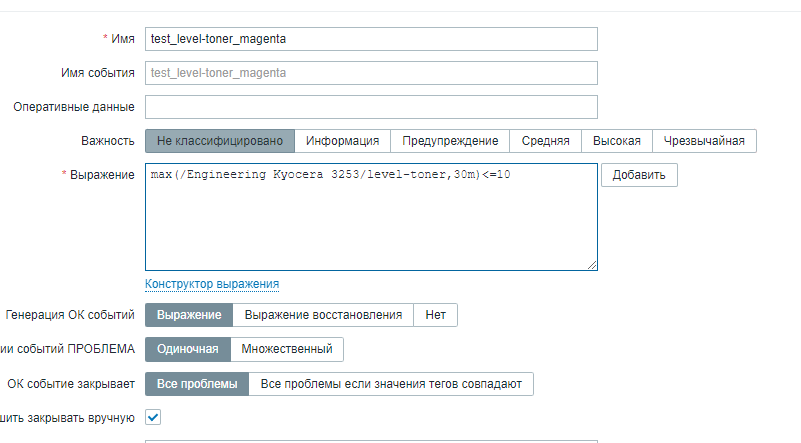The height and width of the screenshot is (443, 801).
Task: Click the resize handle of expression area
Action: tap(592, 265)
